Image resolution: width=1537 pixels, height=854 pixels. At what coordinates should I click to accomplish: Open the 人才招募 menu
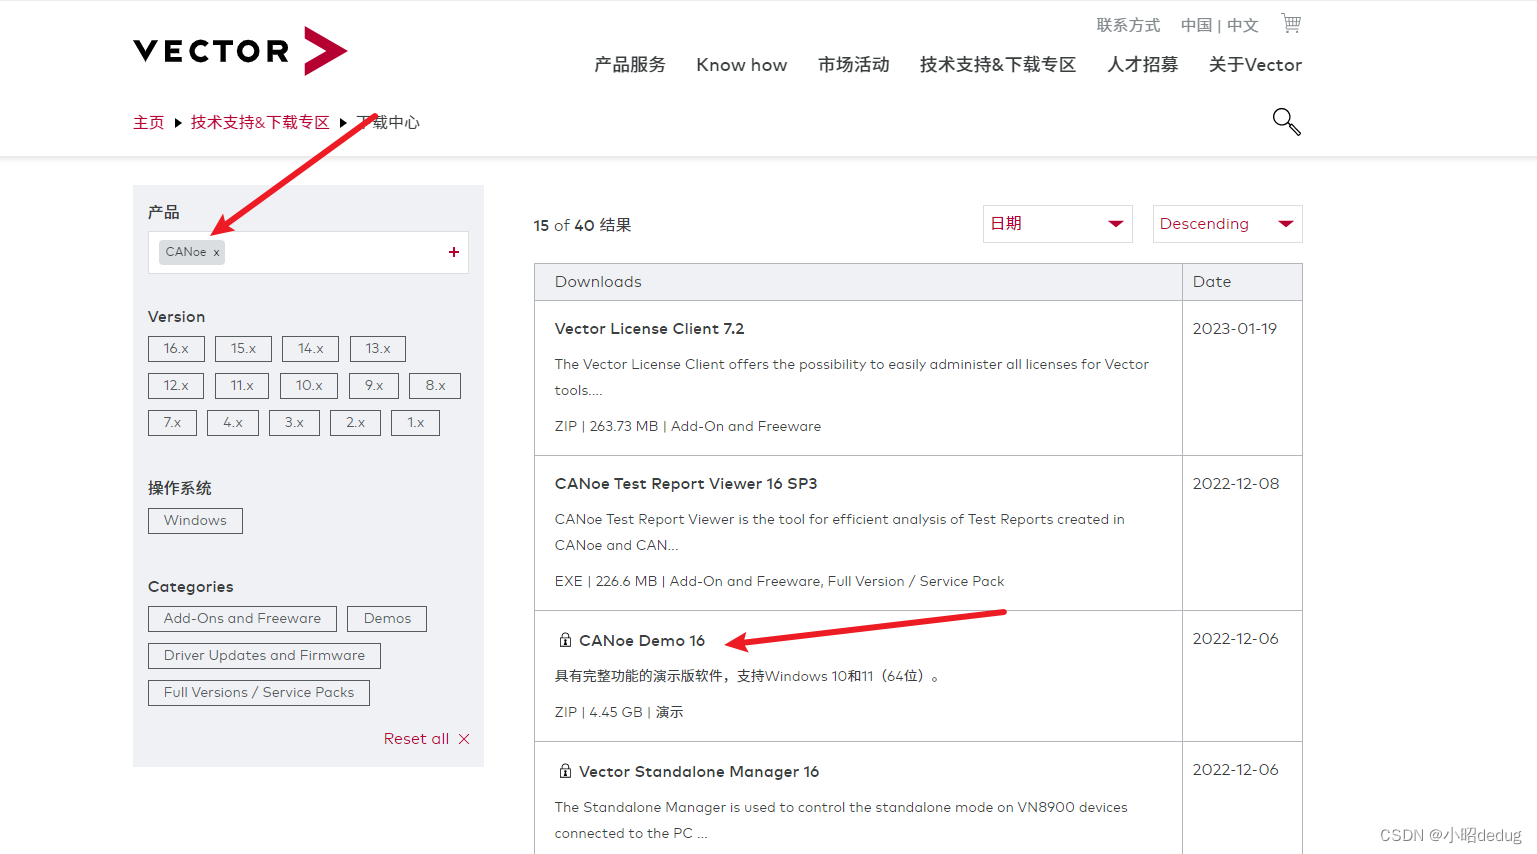[1143, 65]
